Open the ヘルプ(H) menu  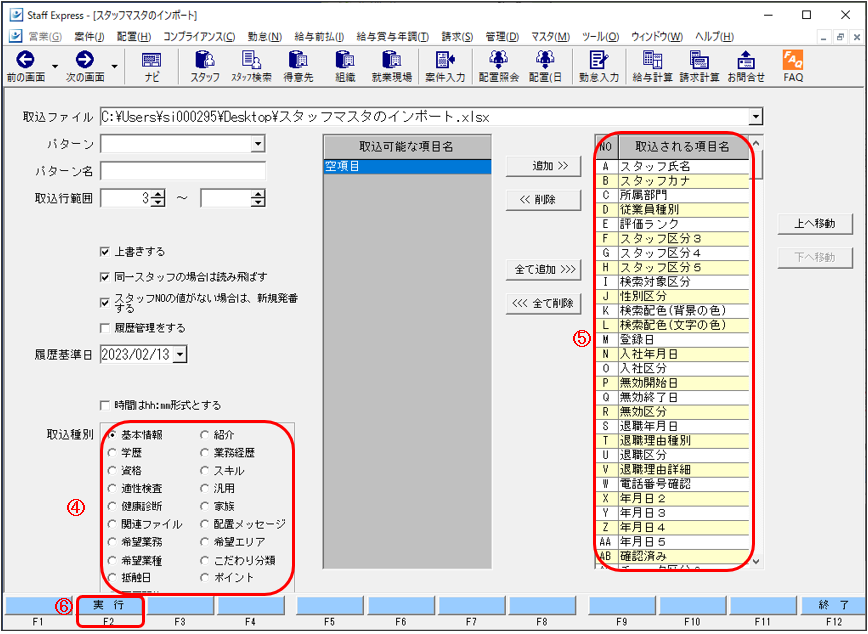pos(714,37)
